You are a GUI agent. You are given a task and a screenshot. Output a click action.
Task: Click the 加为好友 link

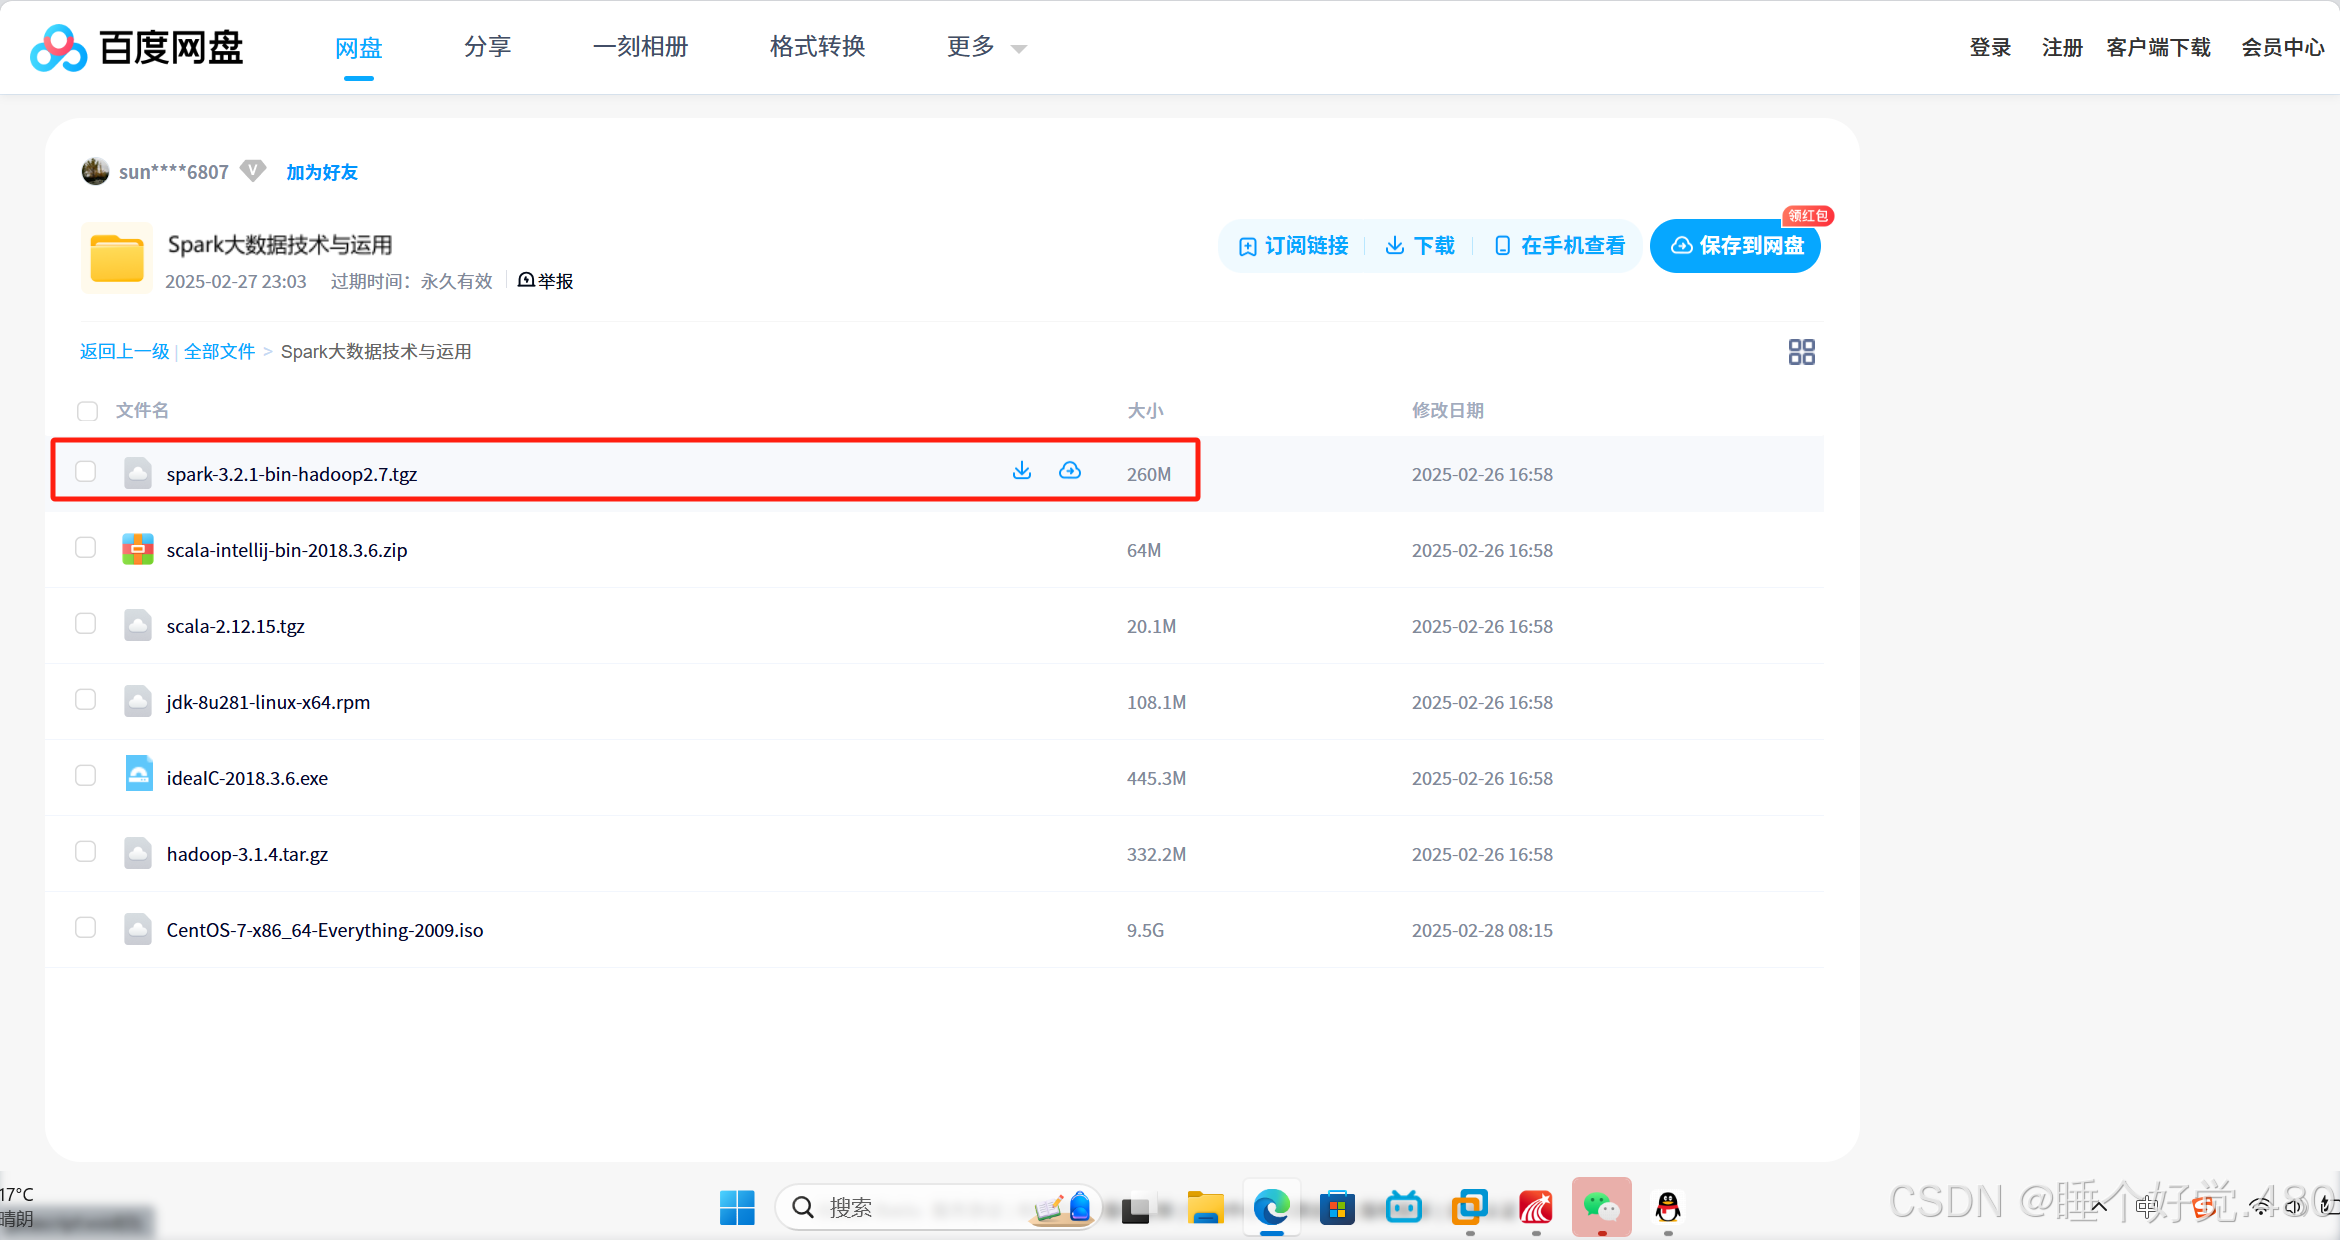click(321, 172)
